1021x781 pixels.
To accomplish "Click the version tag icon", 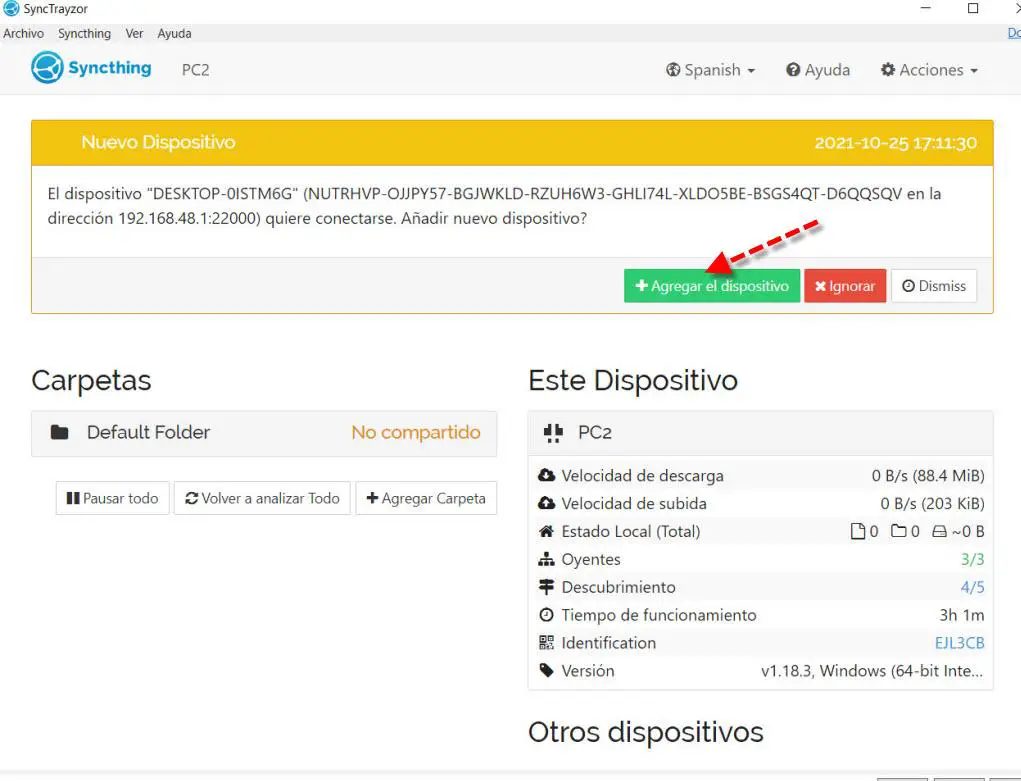I will click(x=546, y=670).
